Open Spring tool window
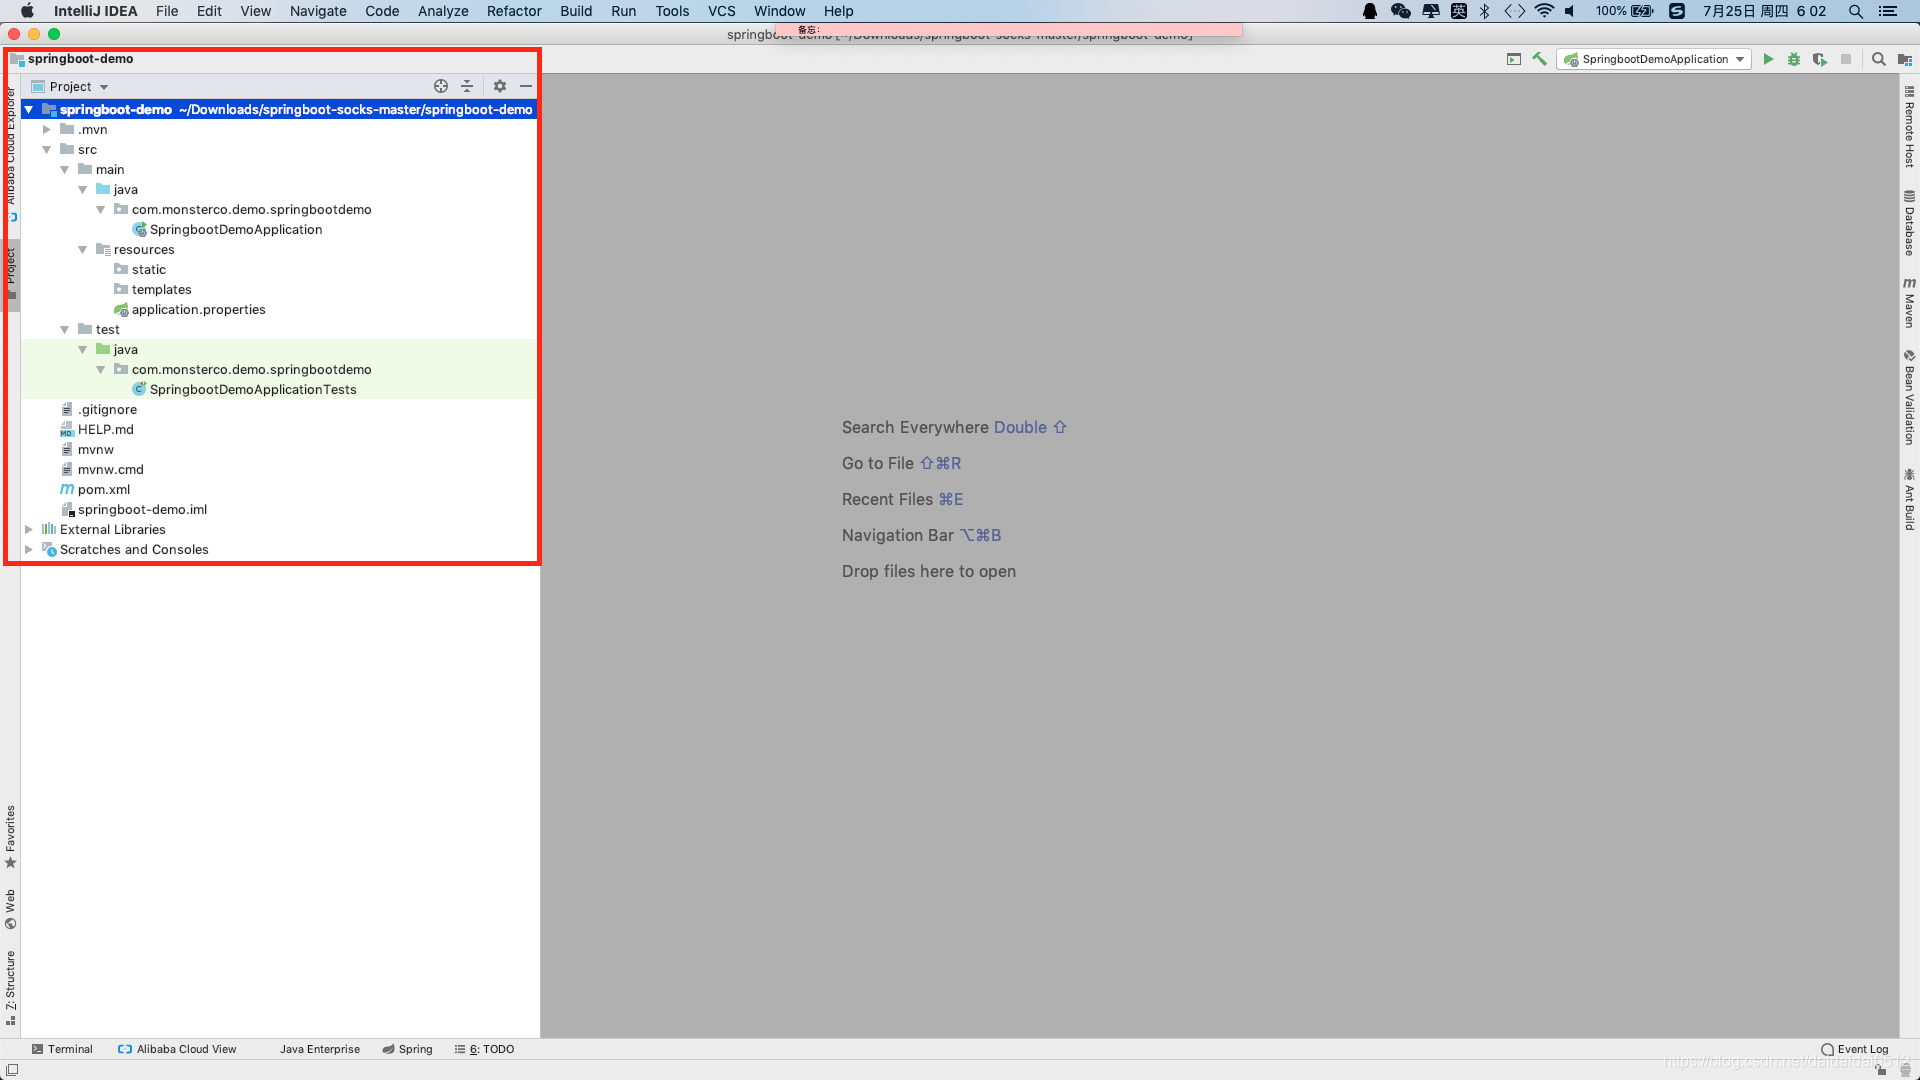 [x=407, y=1049]
